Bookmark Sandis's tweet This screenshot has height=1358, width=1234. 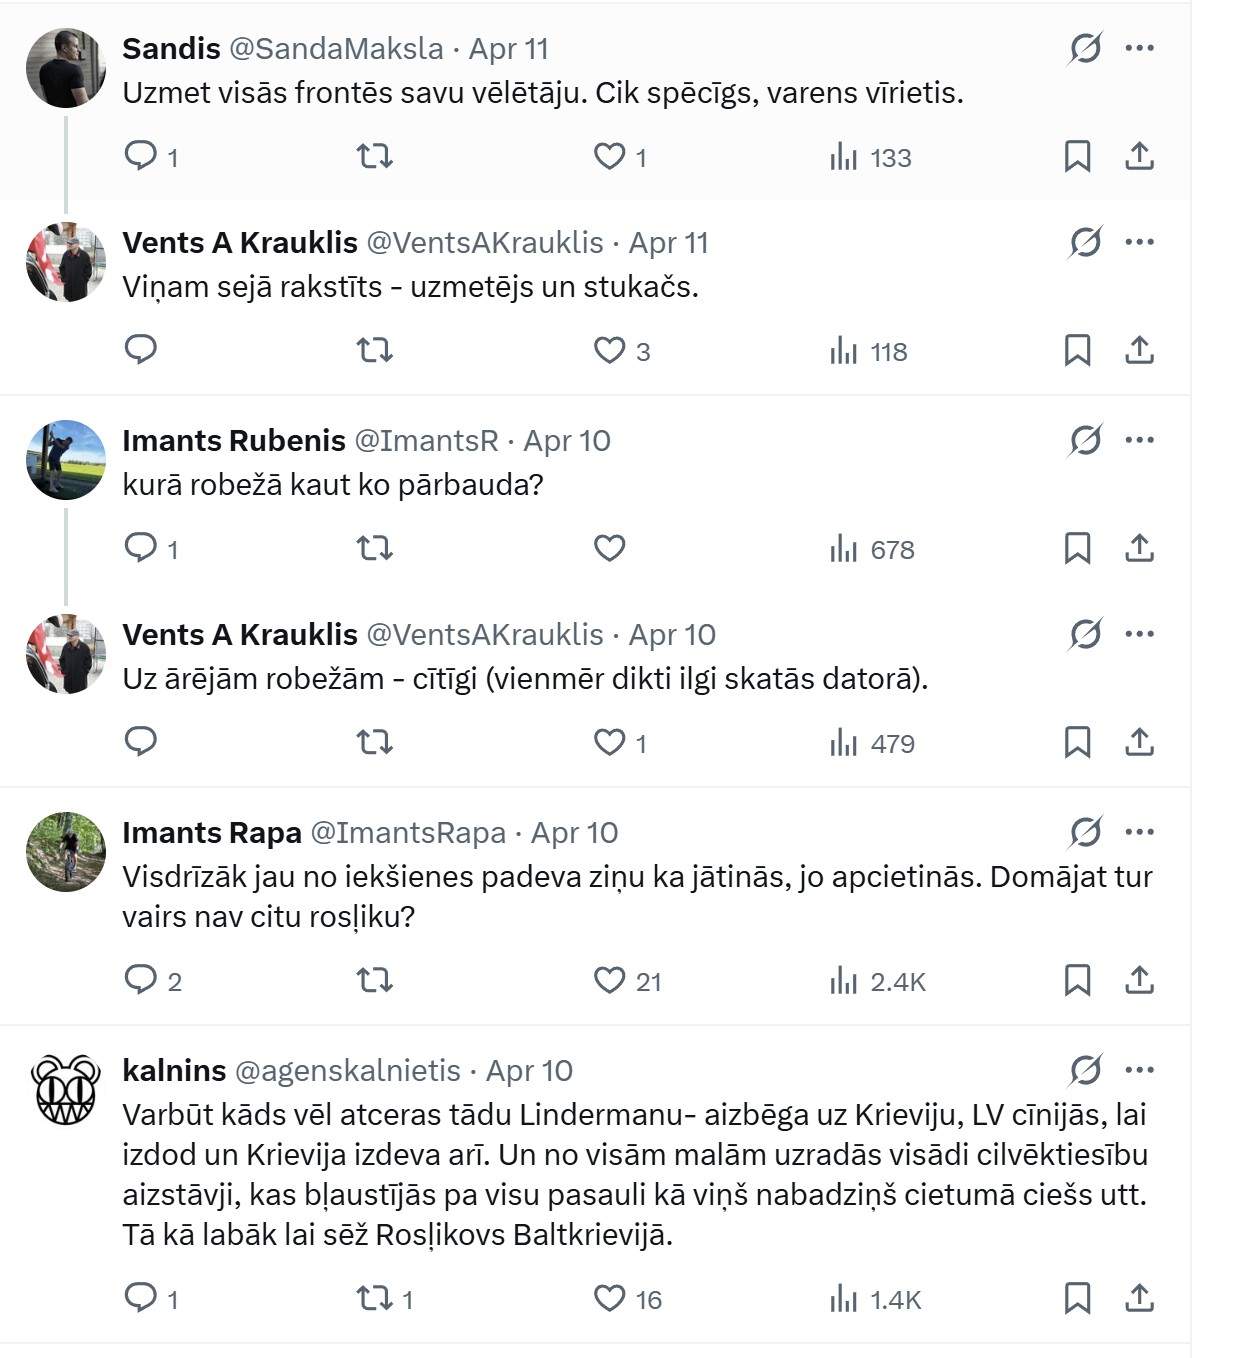click(x=1077, y=156)
